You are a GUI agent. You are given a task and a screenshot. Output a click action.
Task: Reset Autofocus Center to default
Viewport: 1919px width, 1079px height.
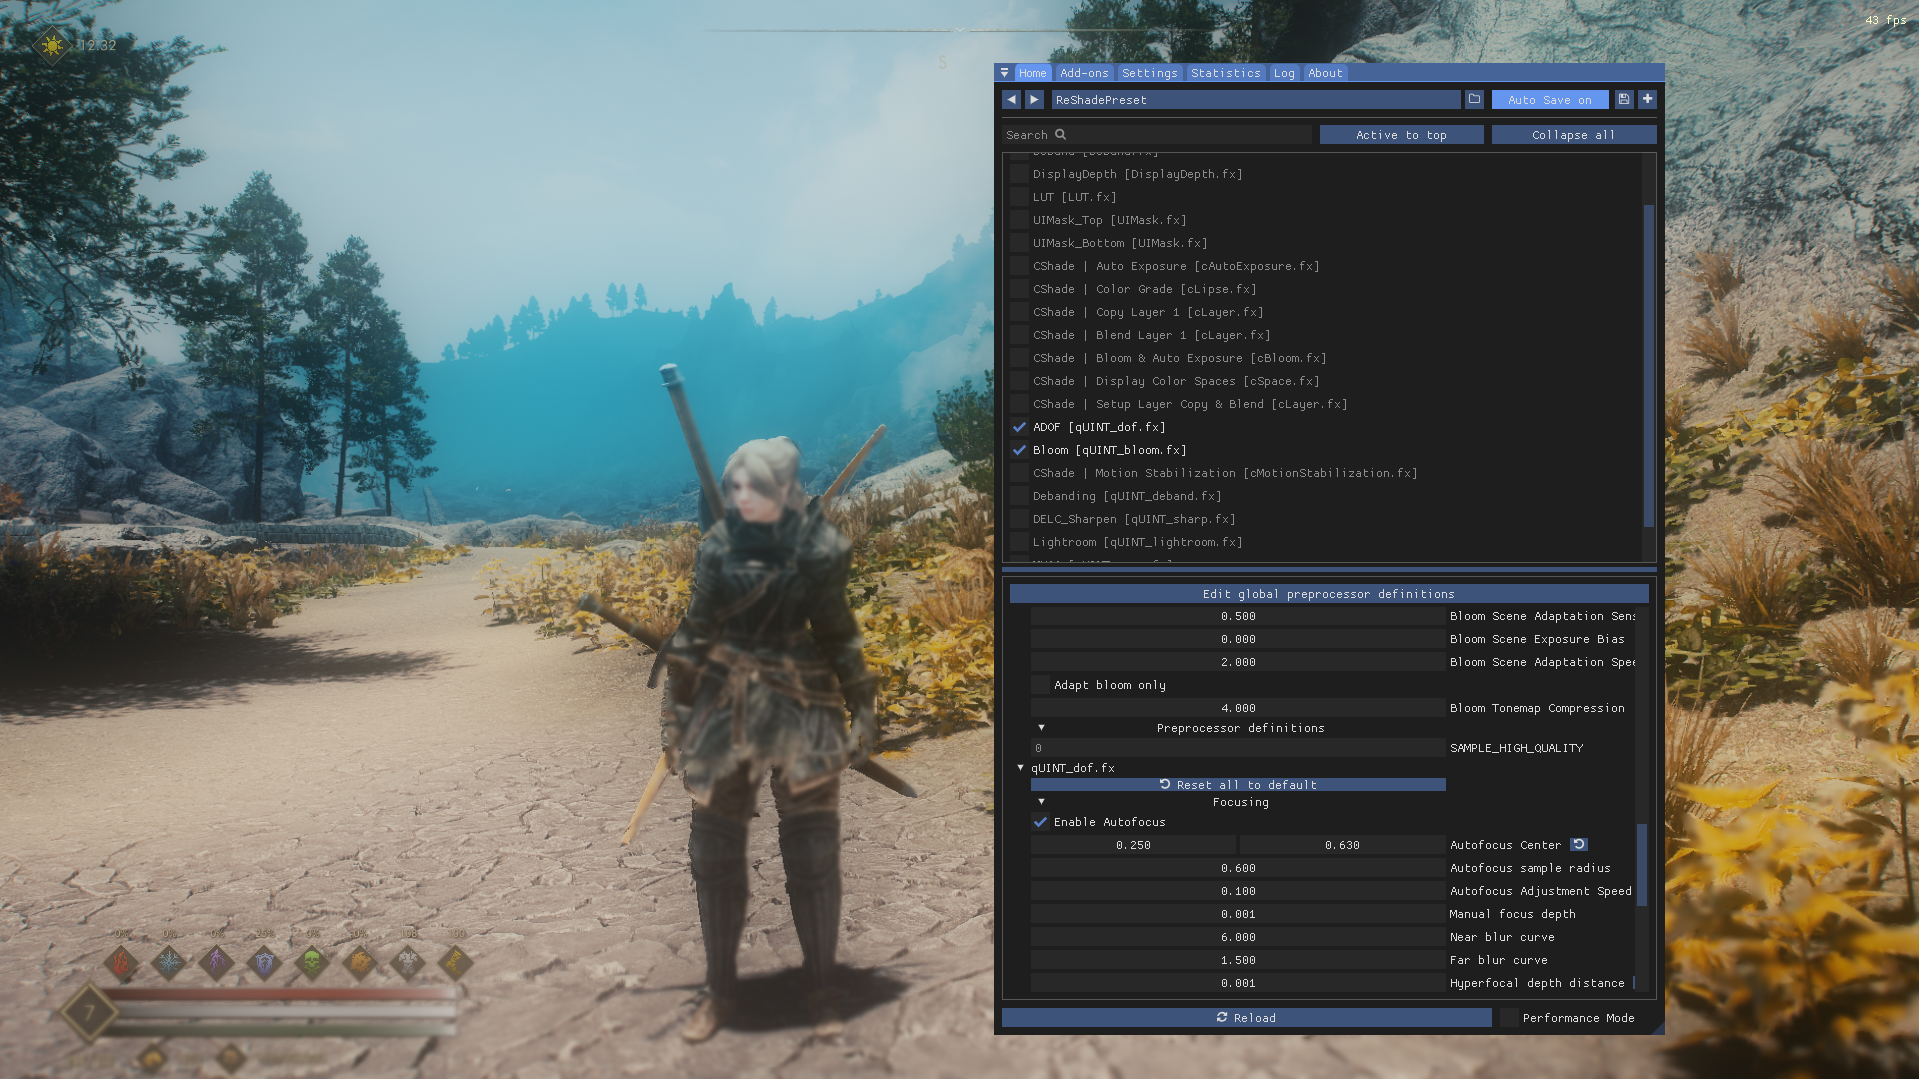pos(1579,845)
